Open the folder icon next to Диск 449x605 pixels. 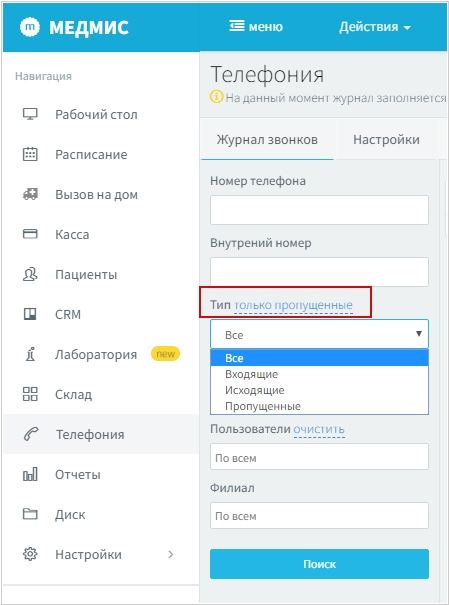[x=30, y=514]
